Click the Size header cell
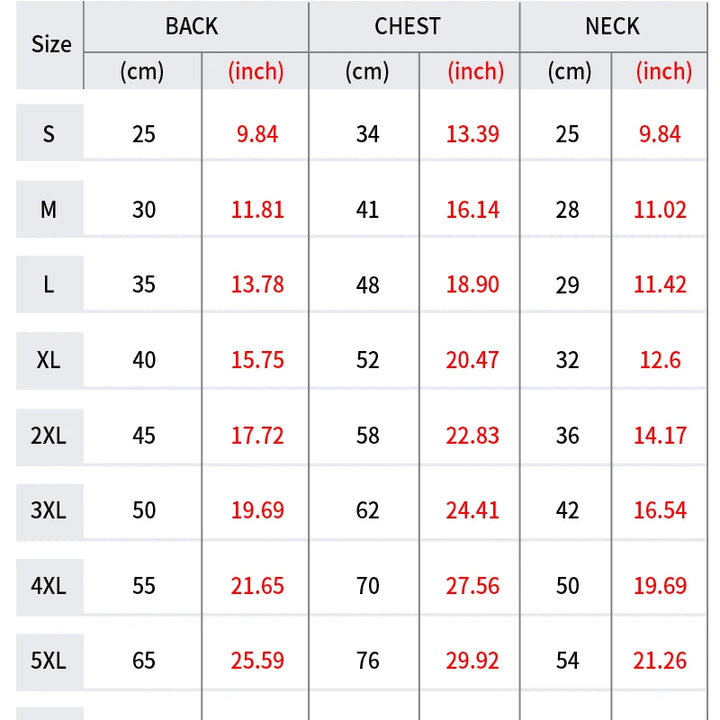 point(51,44)
